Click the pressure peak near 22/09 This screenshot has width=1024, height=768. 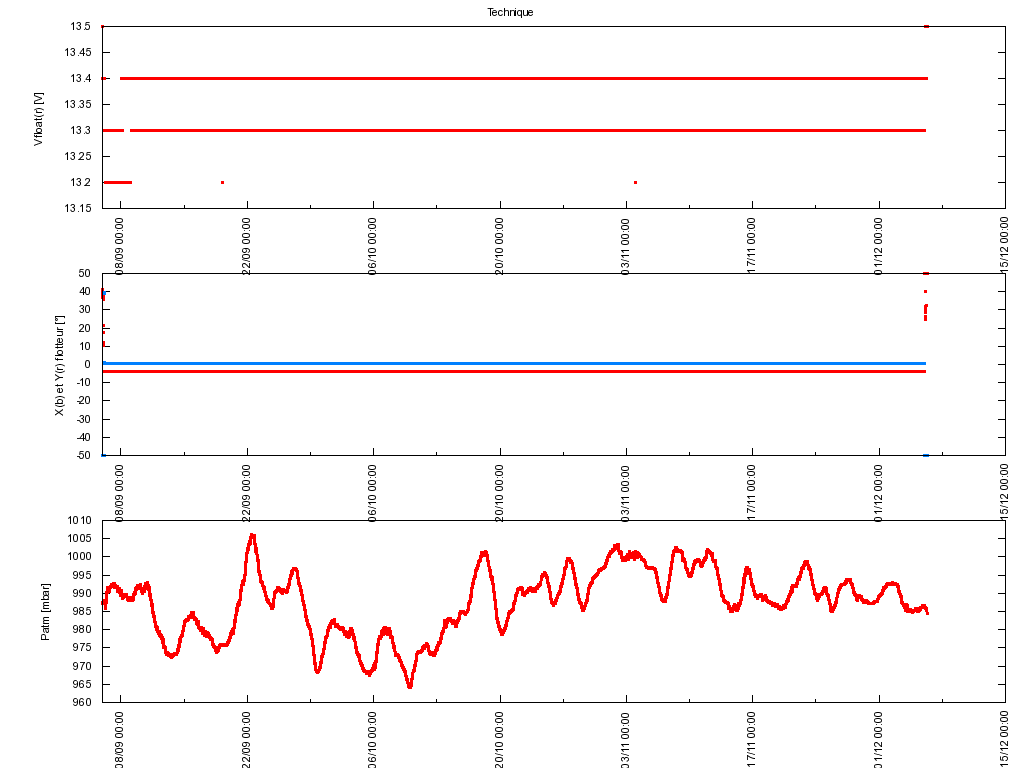252,536
